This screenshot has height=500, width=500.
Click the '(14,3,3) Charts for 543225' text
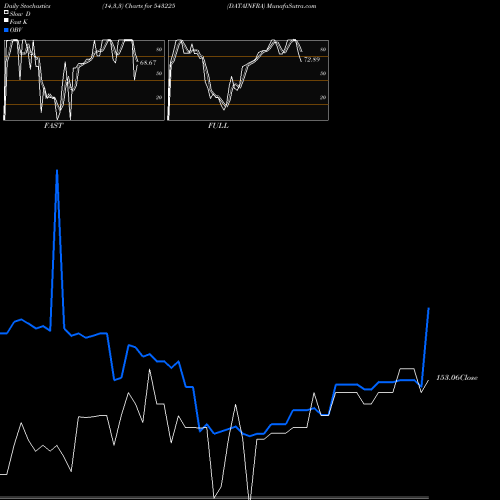point(139,6)
